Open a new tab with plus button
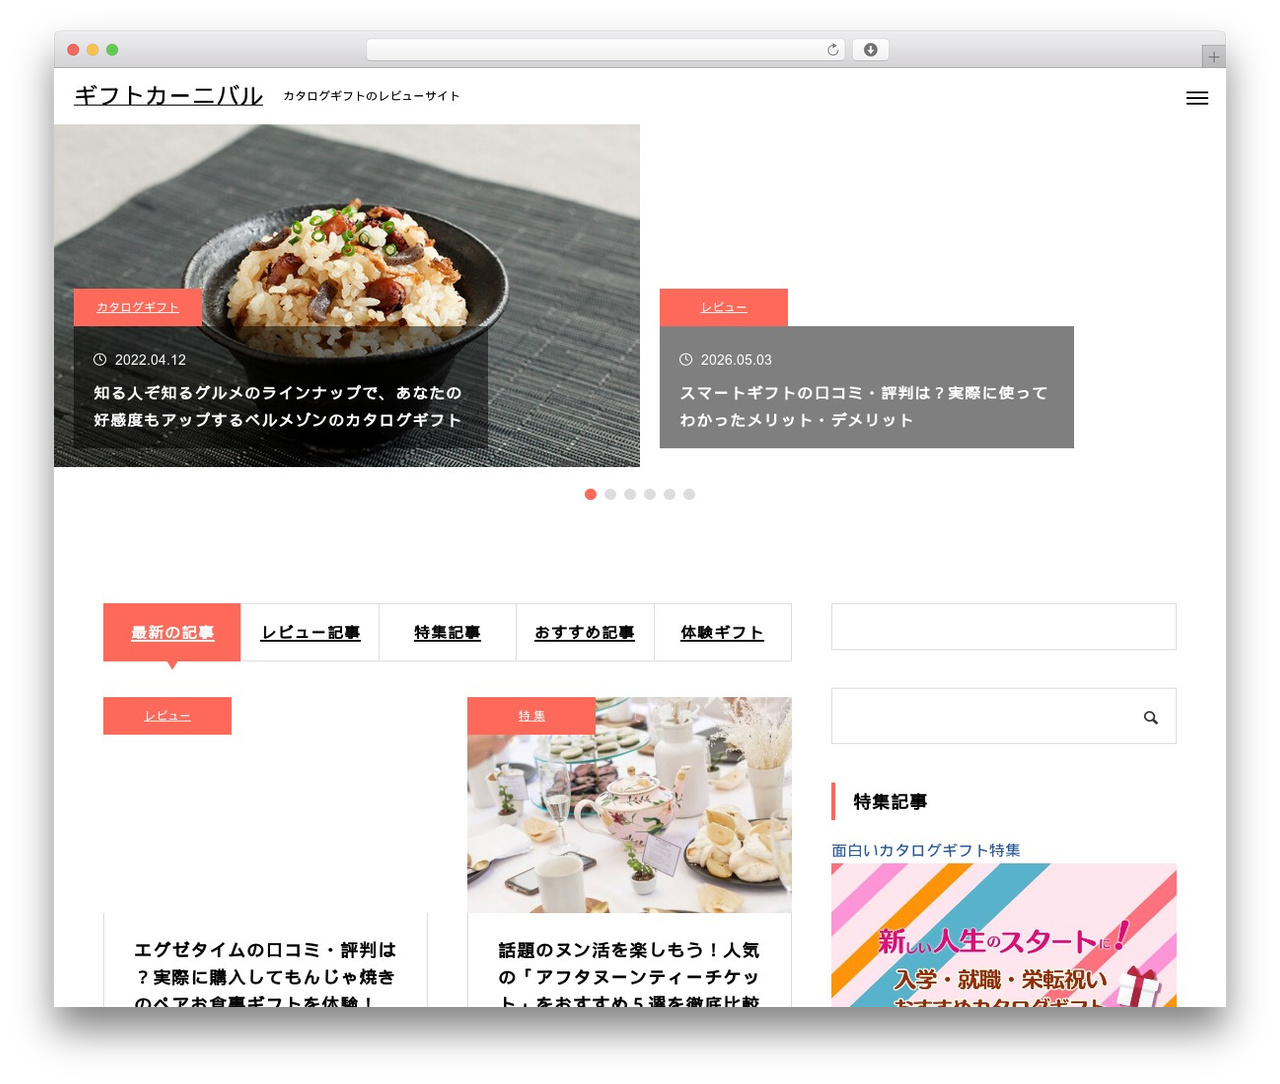Image resolution: width=1280 pixels, height=1084 pixels. tap(1213, 57)
